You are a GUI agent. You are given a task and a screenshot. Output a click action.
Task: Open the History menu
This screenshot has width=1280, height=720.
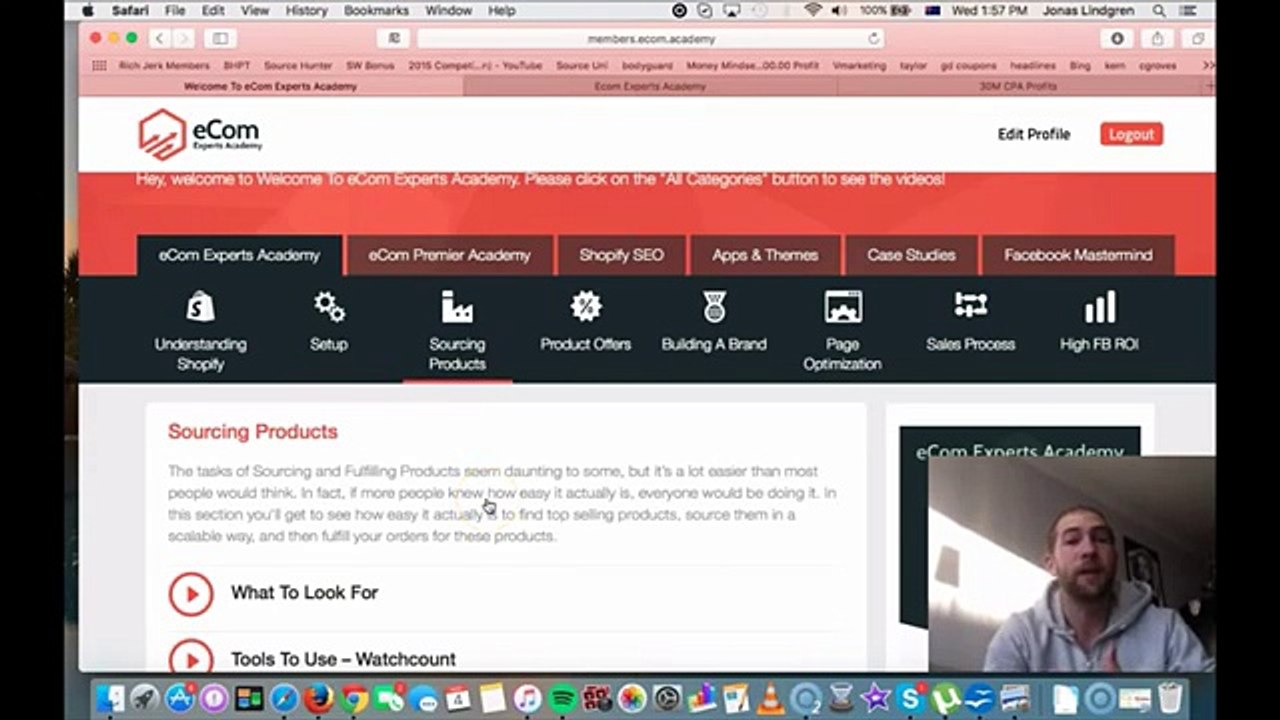click(306, 10)
